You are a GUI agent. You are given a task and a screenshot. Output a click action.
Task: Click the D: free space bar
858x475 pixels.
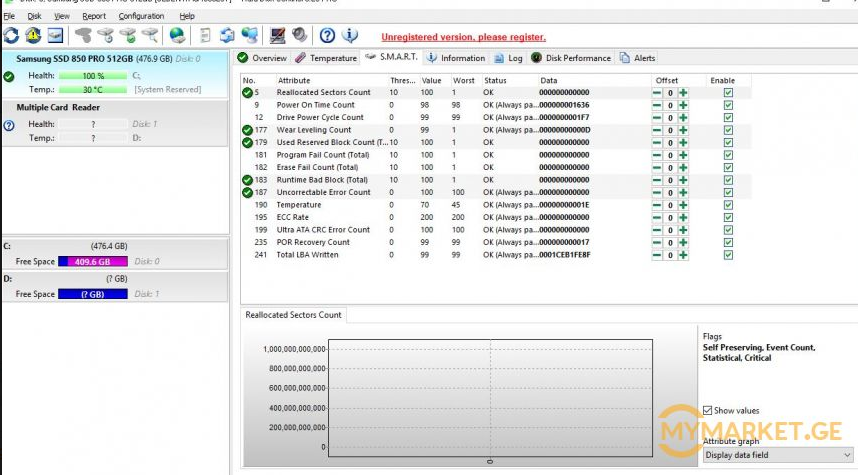point(93,294)
